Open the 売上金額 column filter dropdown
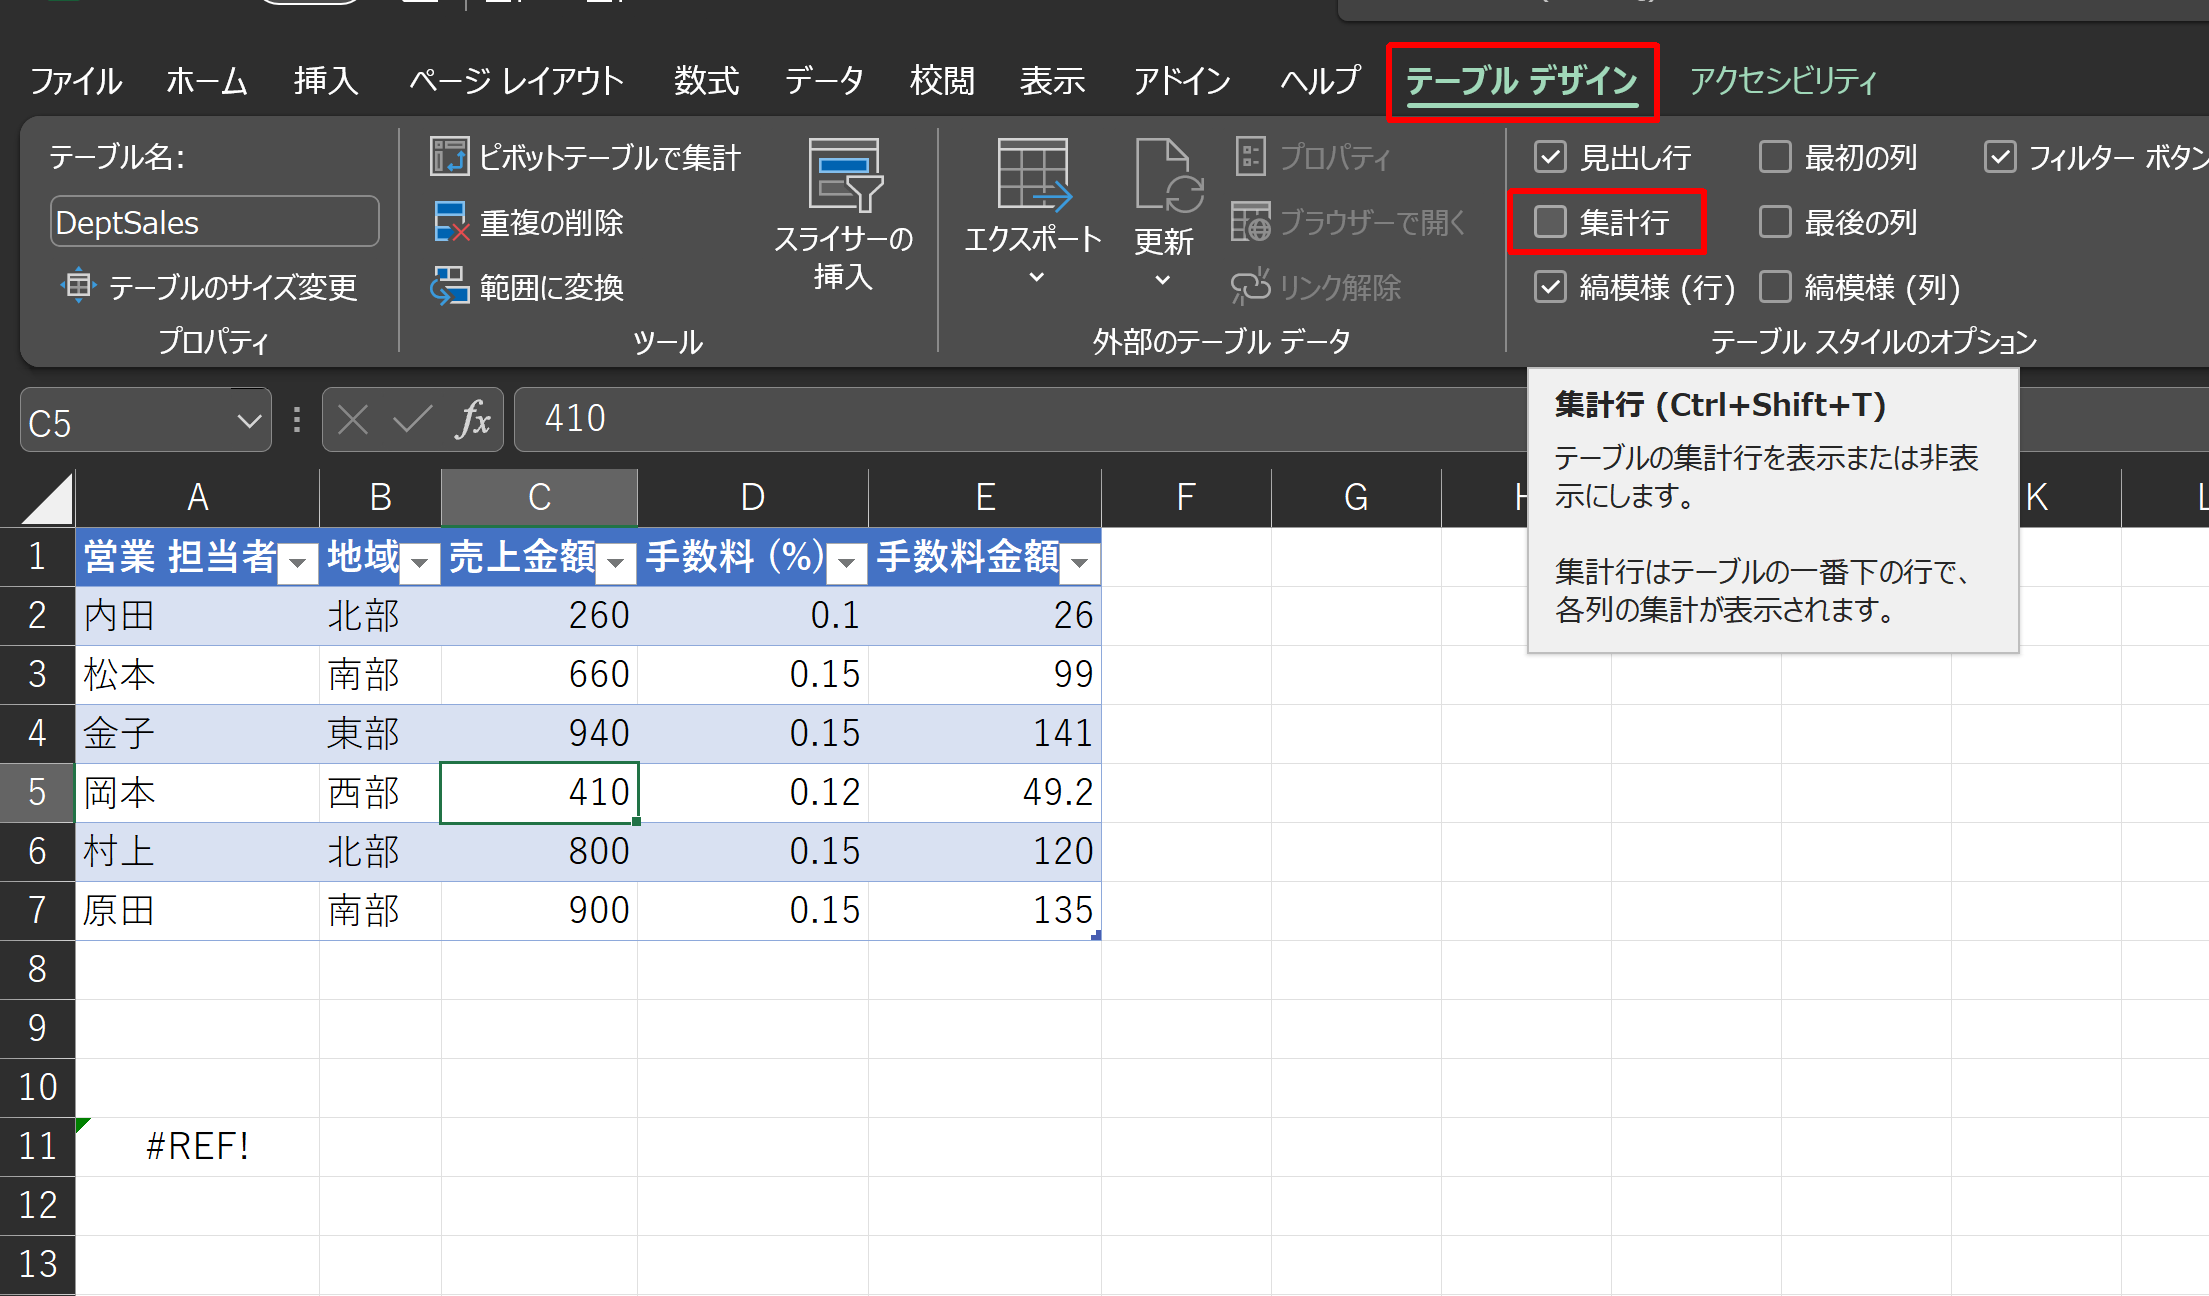The image size is (2209, 1296). [616, 563]
